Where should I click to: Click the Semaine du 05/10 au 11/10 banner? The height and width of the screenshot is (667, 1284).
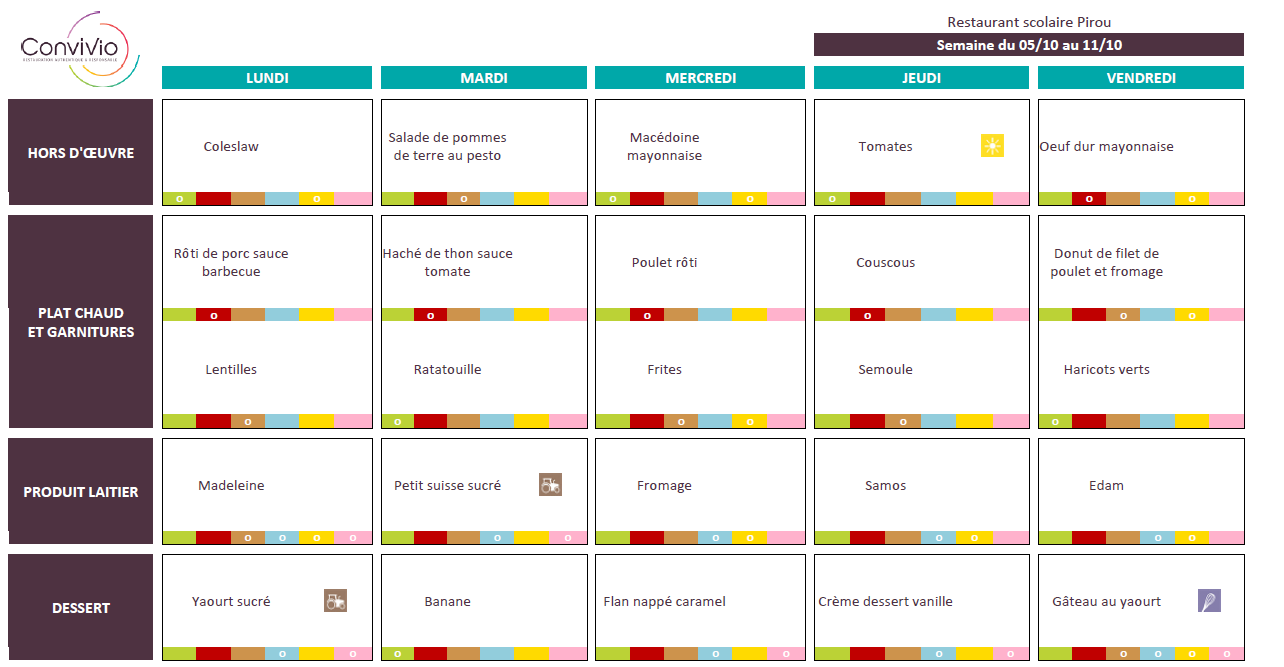point(1029,45)
